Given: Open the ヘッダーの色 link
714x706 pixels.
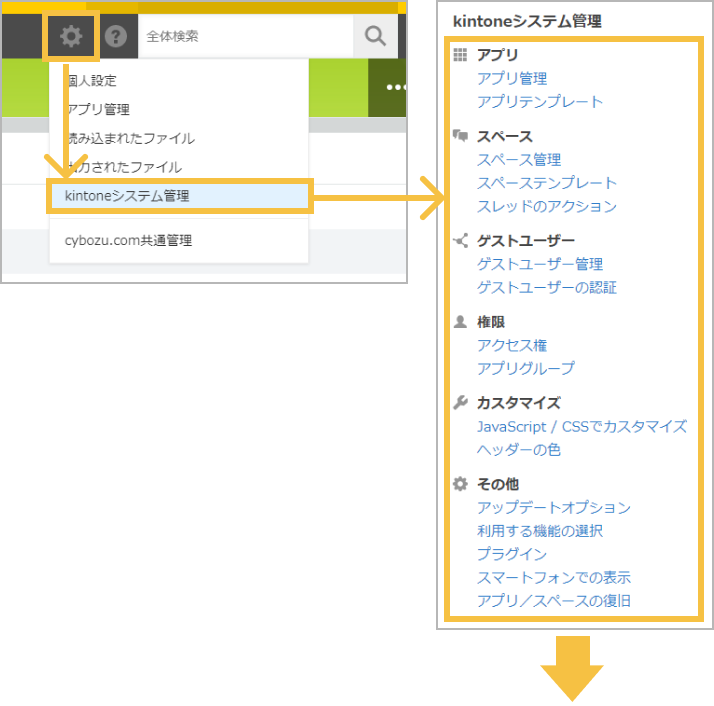Looking at the screenshot, I should coord(519,450).
